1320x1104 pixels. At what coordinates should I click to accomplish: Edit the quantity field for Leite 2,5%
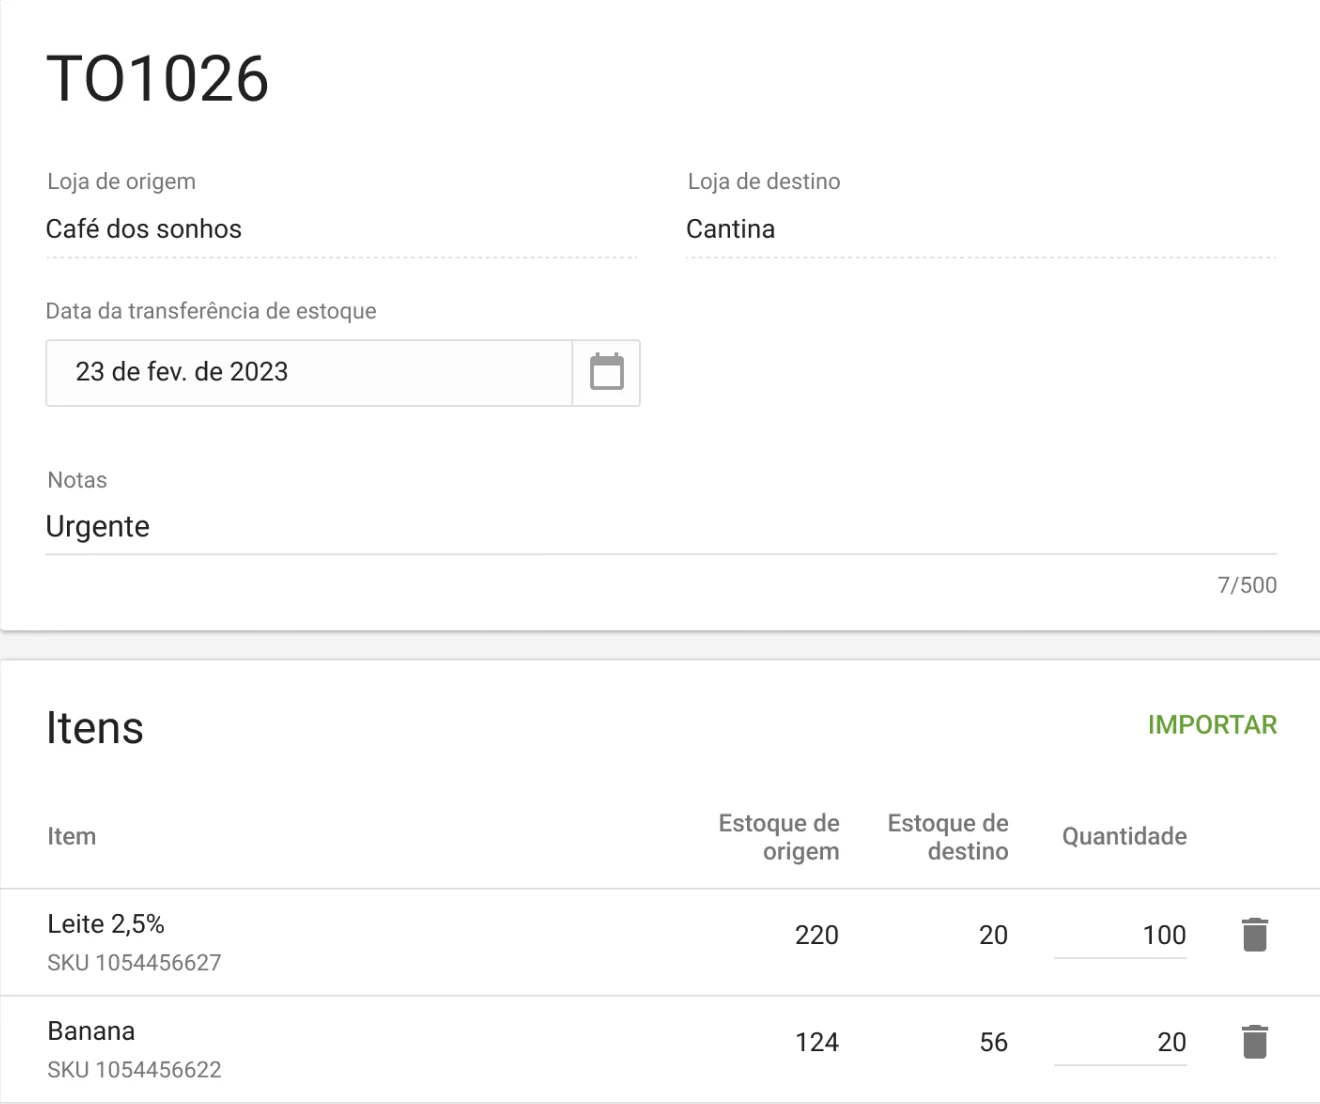point(1120,935)
